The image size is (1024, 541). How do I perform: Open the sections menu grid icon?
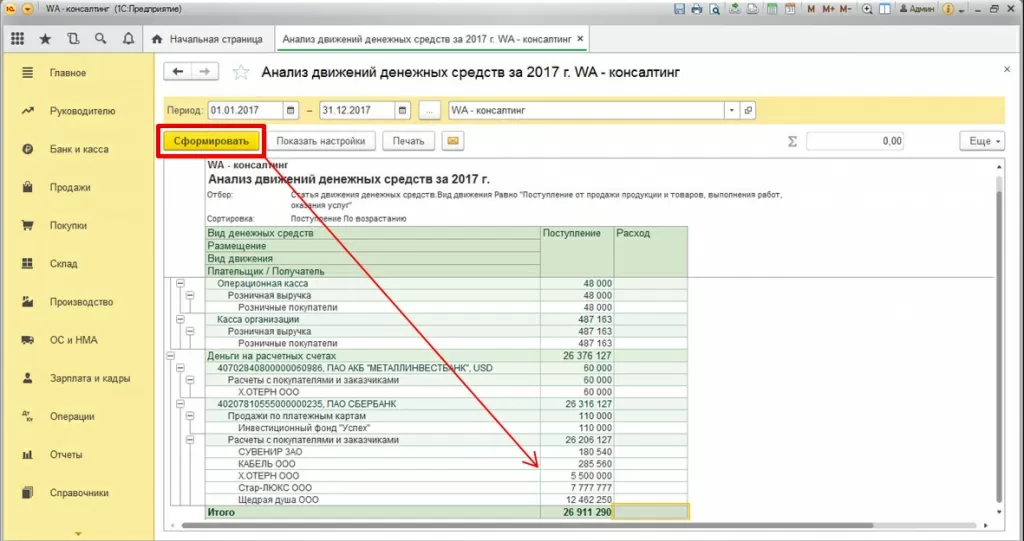(17, 39)
